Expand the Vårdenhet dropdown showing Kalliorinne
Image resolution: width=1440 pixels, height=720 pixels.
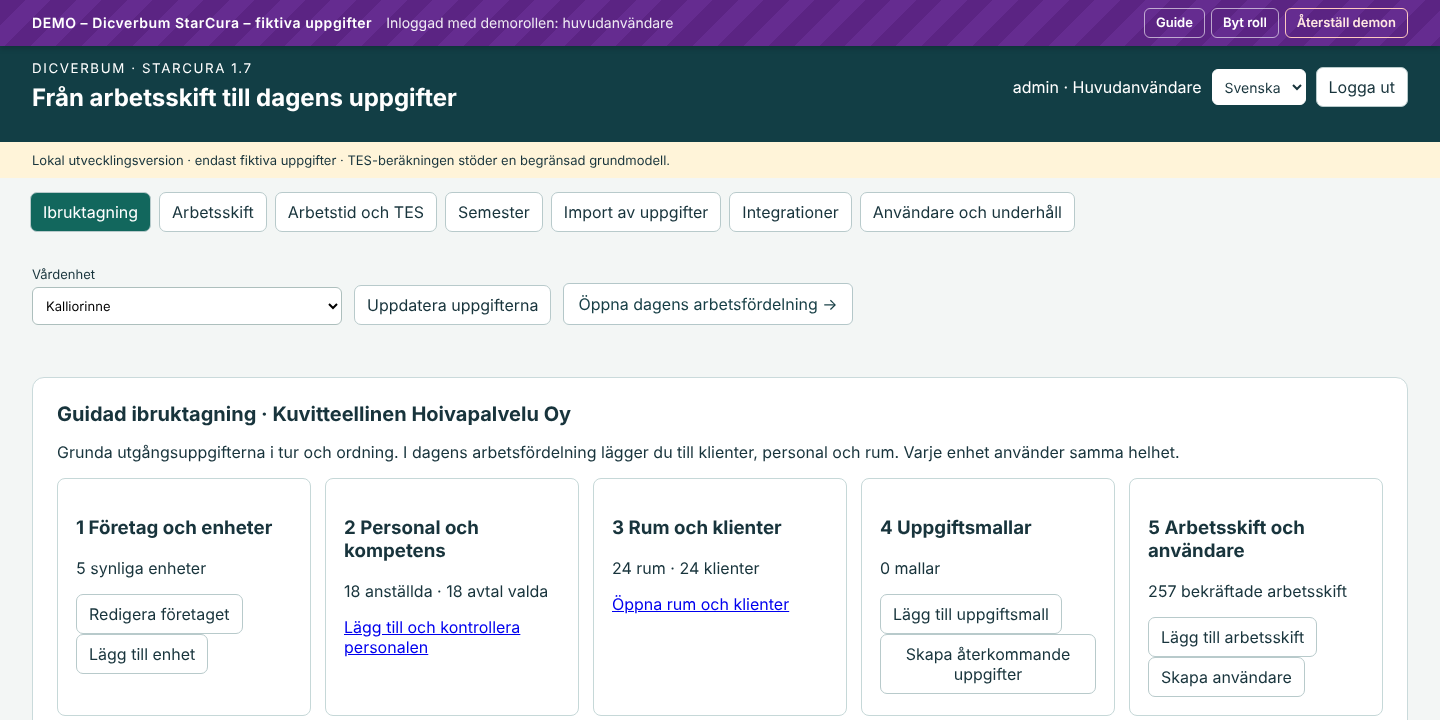pos(187,306)
